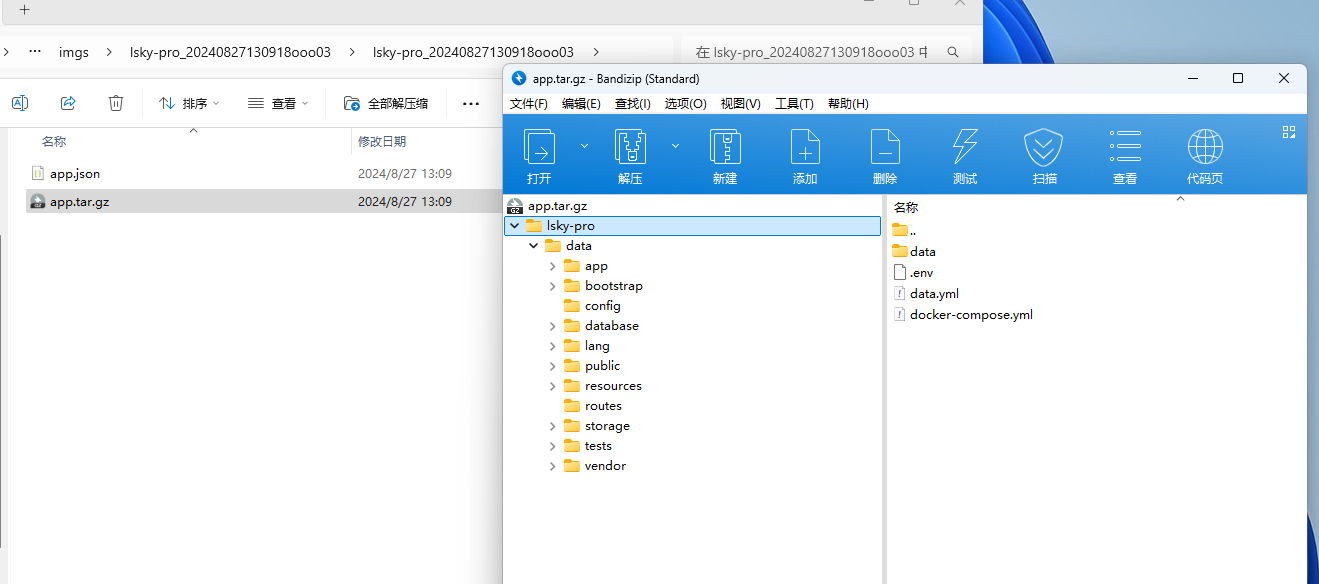Select the data folder in right list
Screen dimensions: 1319x584
[x=913, y=251]
